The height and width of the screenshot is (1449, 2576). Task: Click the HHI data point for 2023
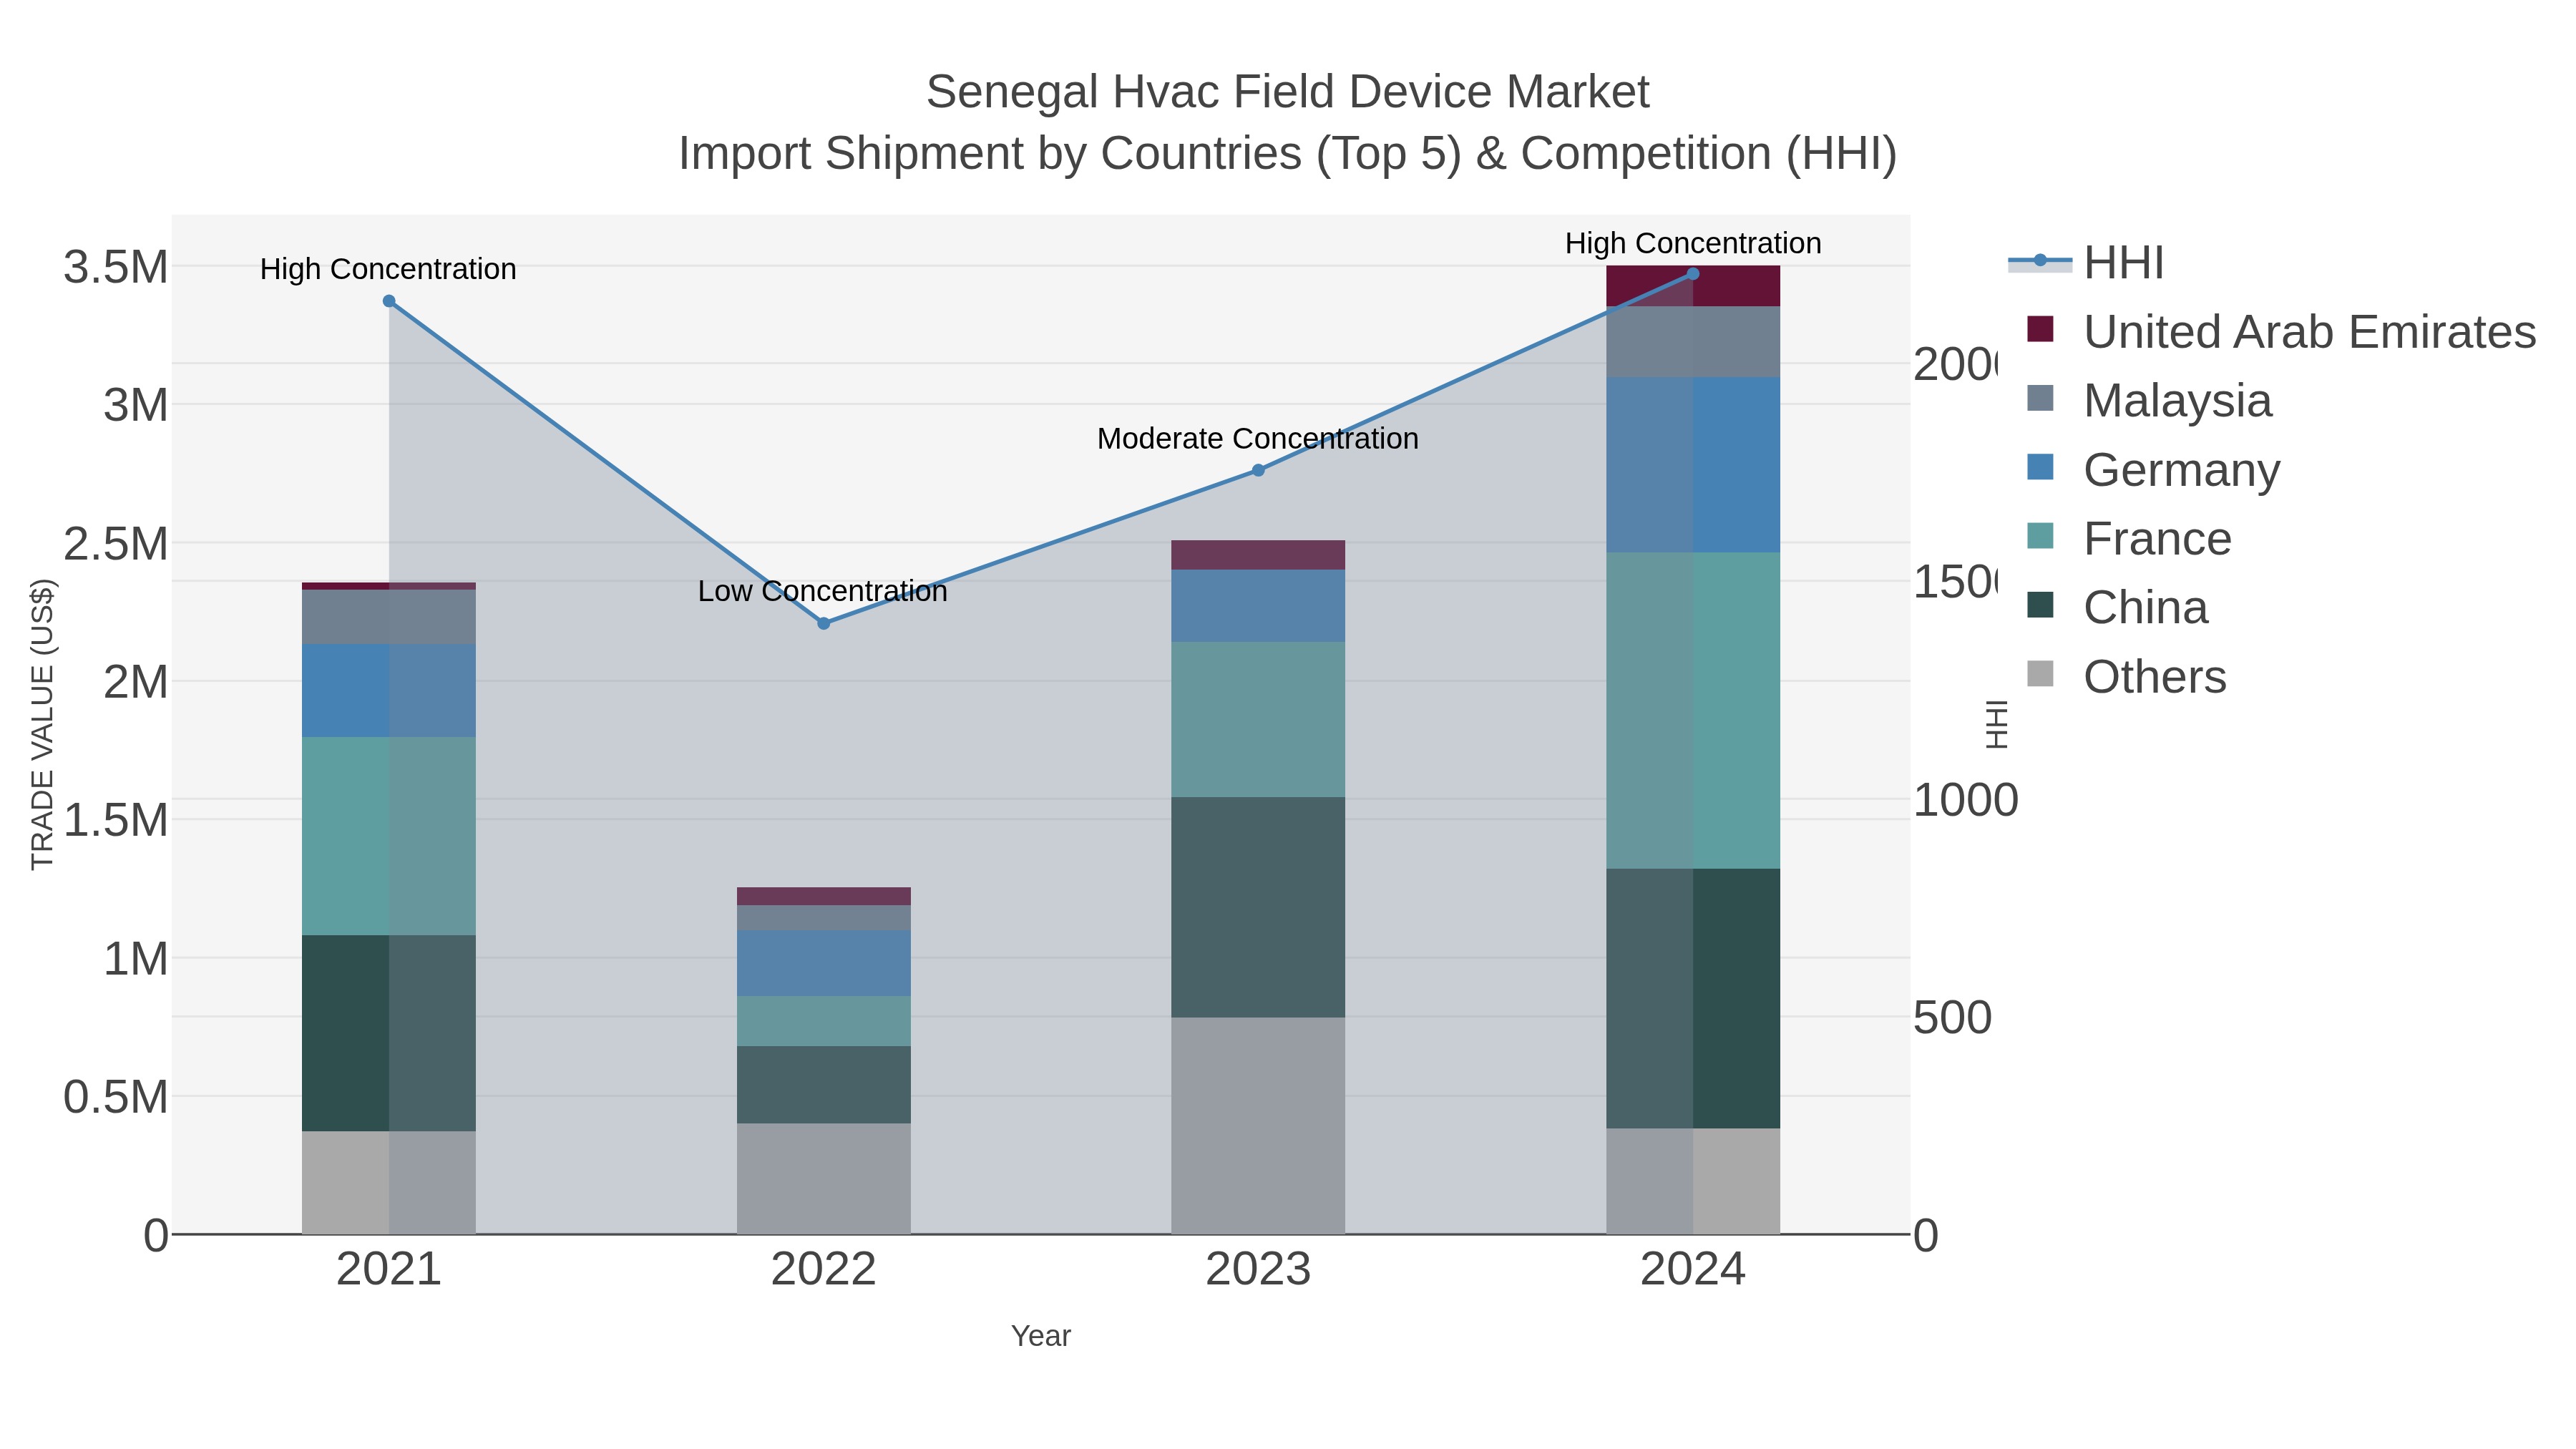pos(1258,470)
